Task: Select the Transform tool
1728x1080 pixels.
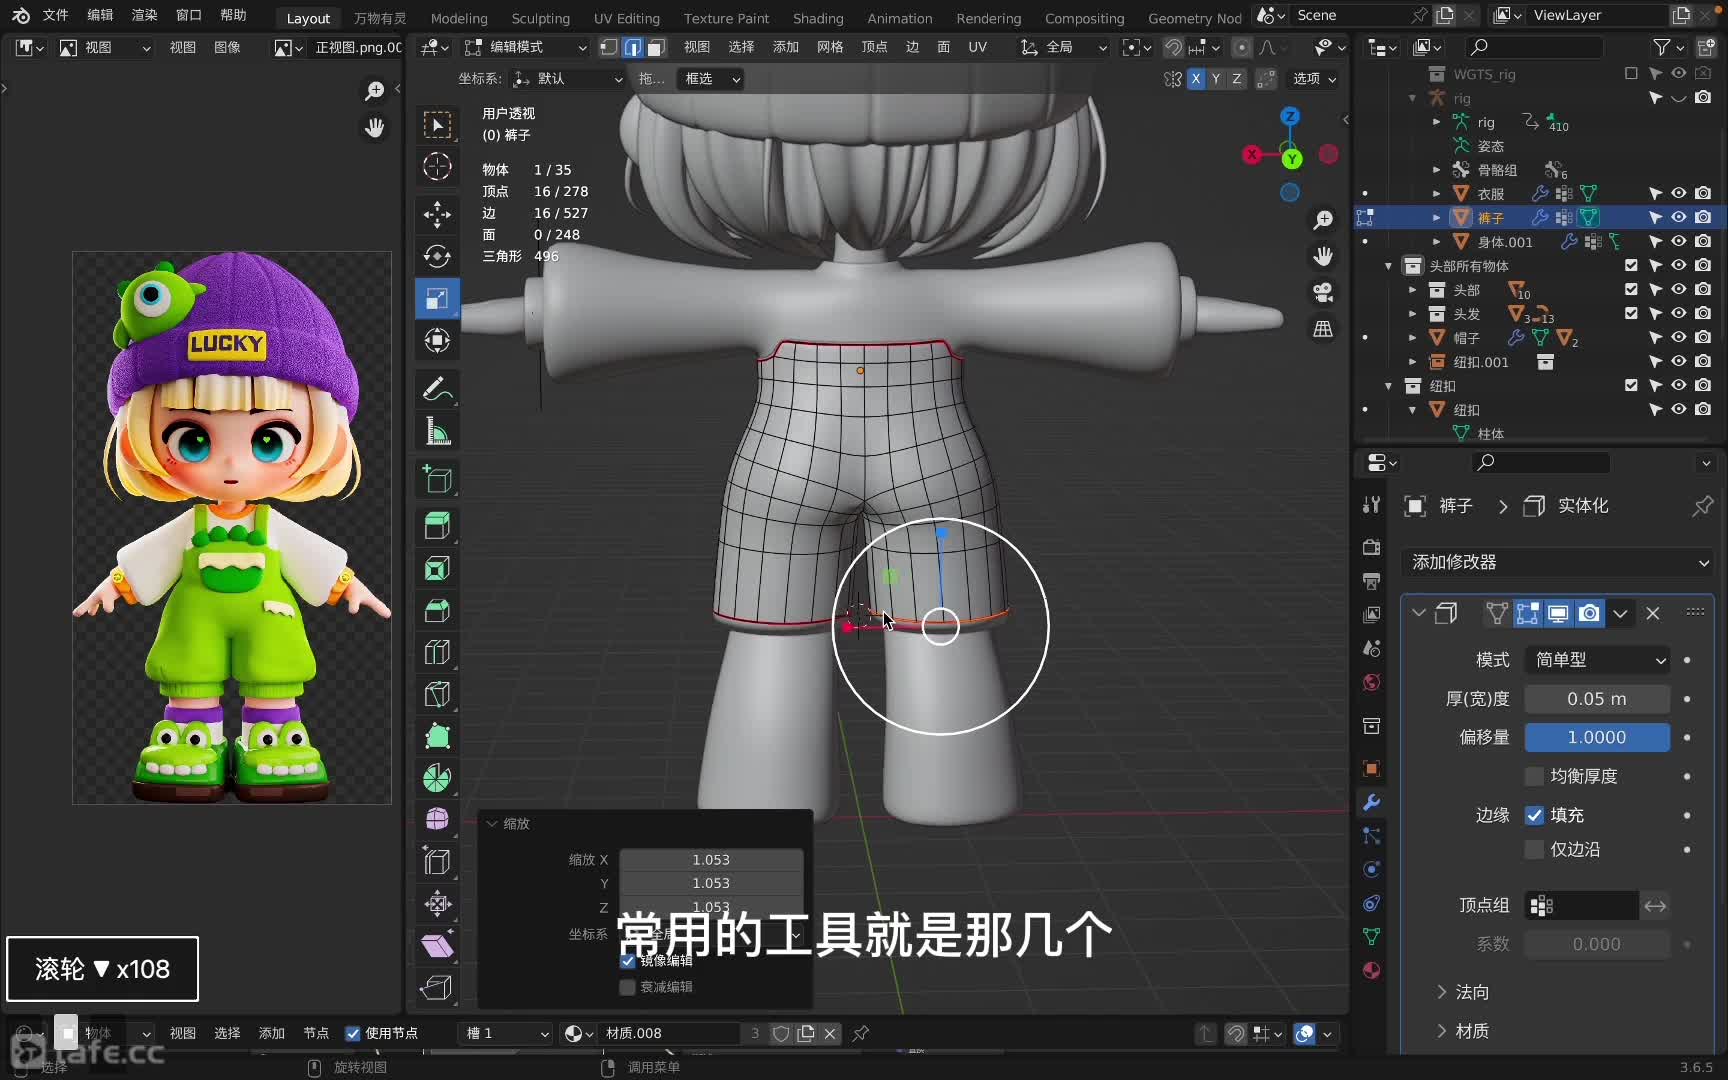Action: [437, 340]
